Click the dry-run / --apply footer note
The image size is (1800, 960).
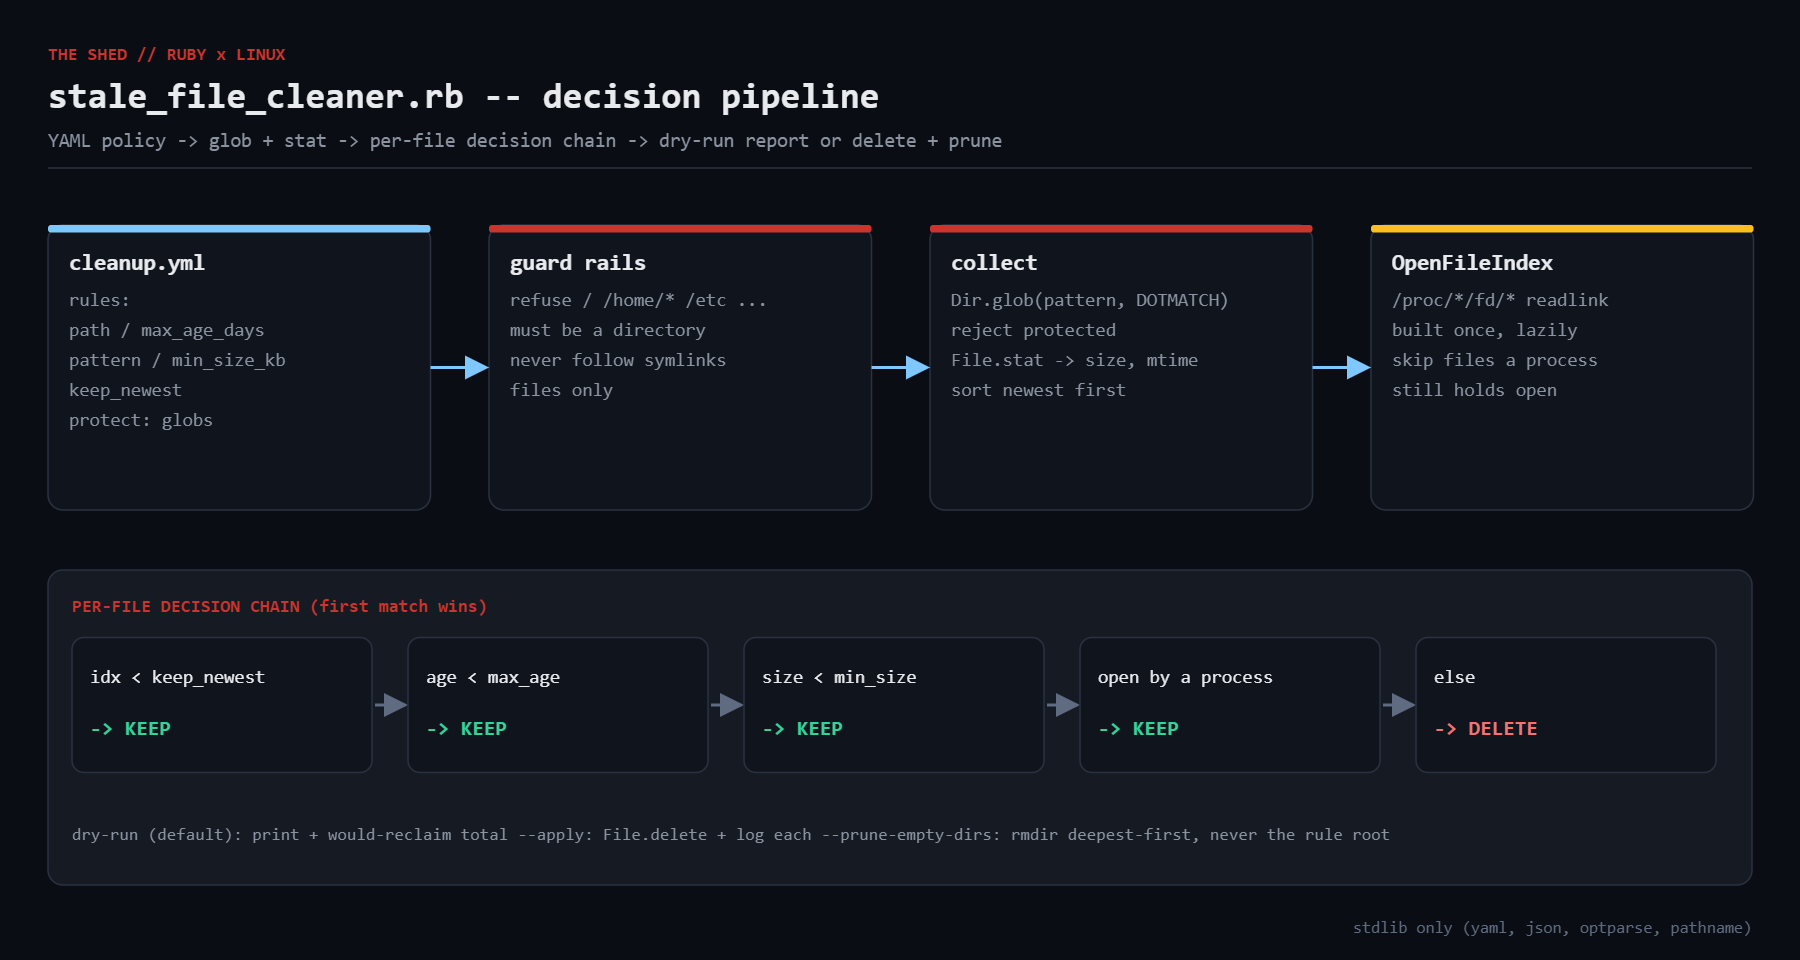click(x=730, y=834)
